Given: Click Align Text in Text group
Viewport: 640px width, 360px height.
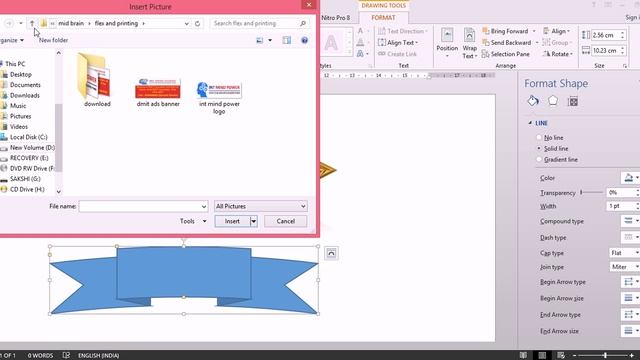Looking at the screenshot, I should pyautogui.click(x=398, y=42).
